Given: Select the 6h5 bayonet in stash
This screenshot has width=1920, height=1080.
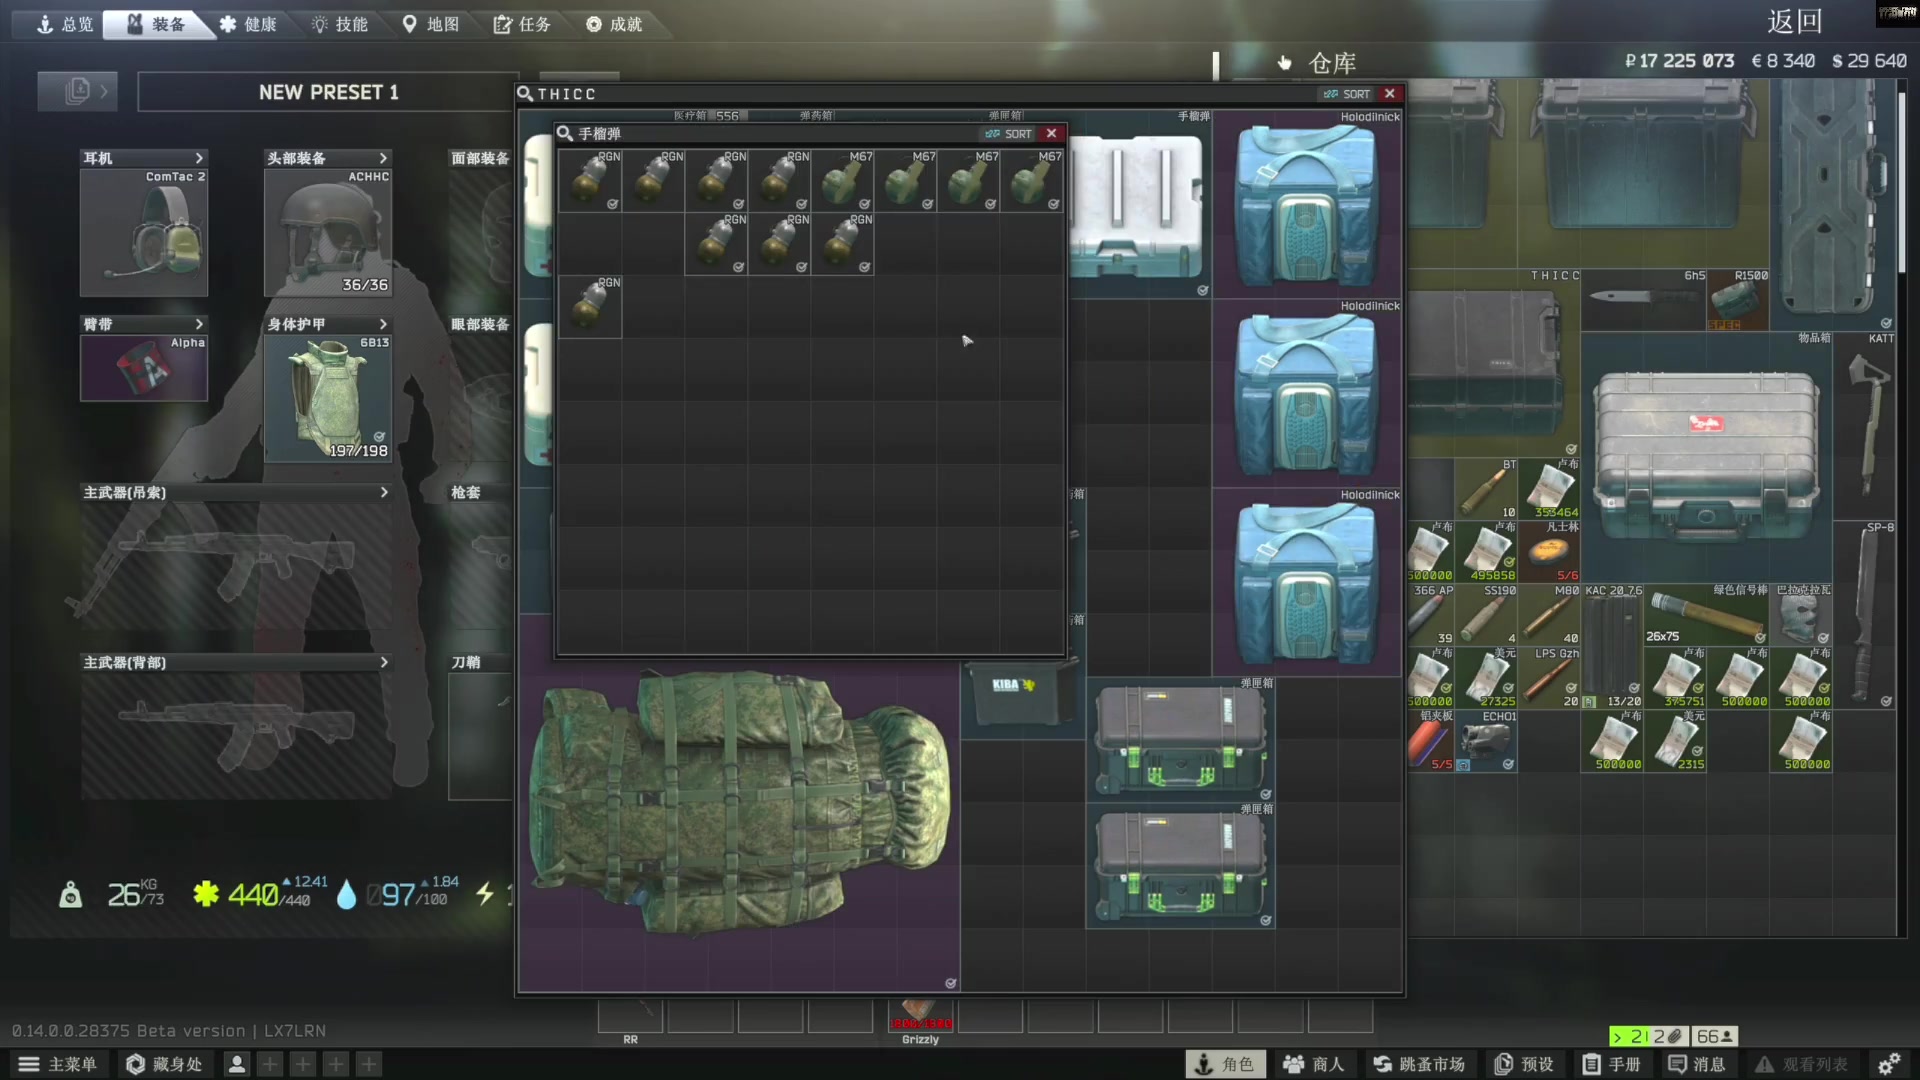Looking at the screenshot, I should pos(1643,299).
